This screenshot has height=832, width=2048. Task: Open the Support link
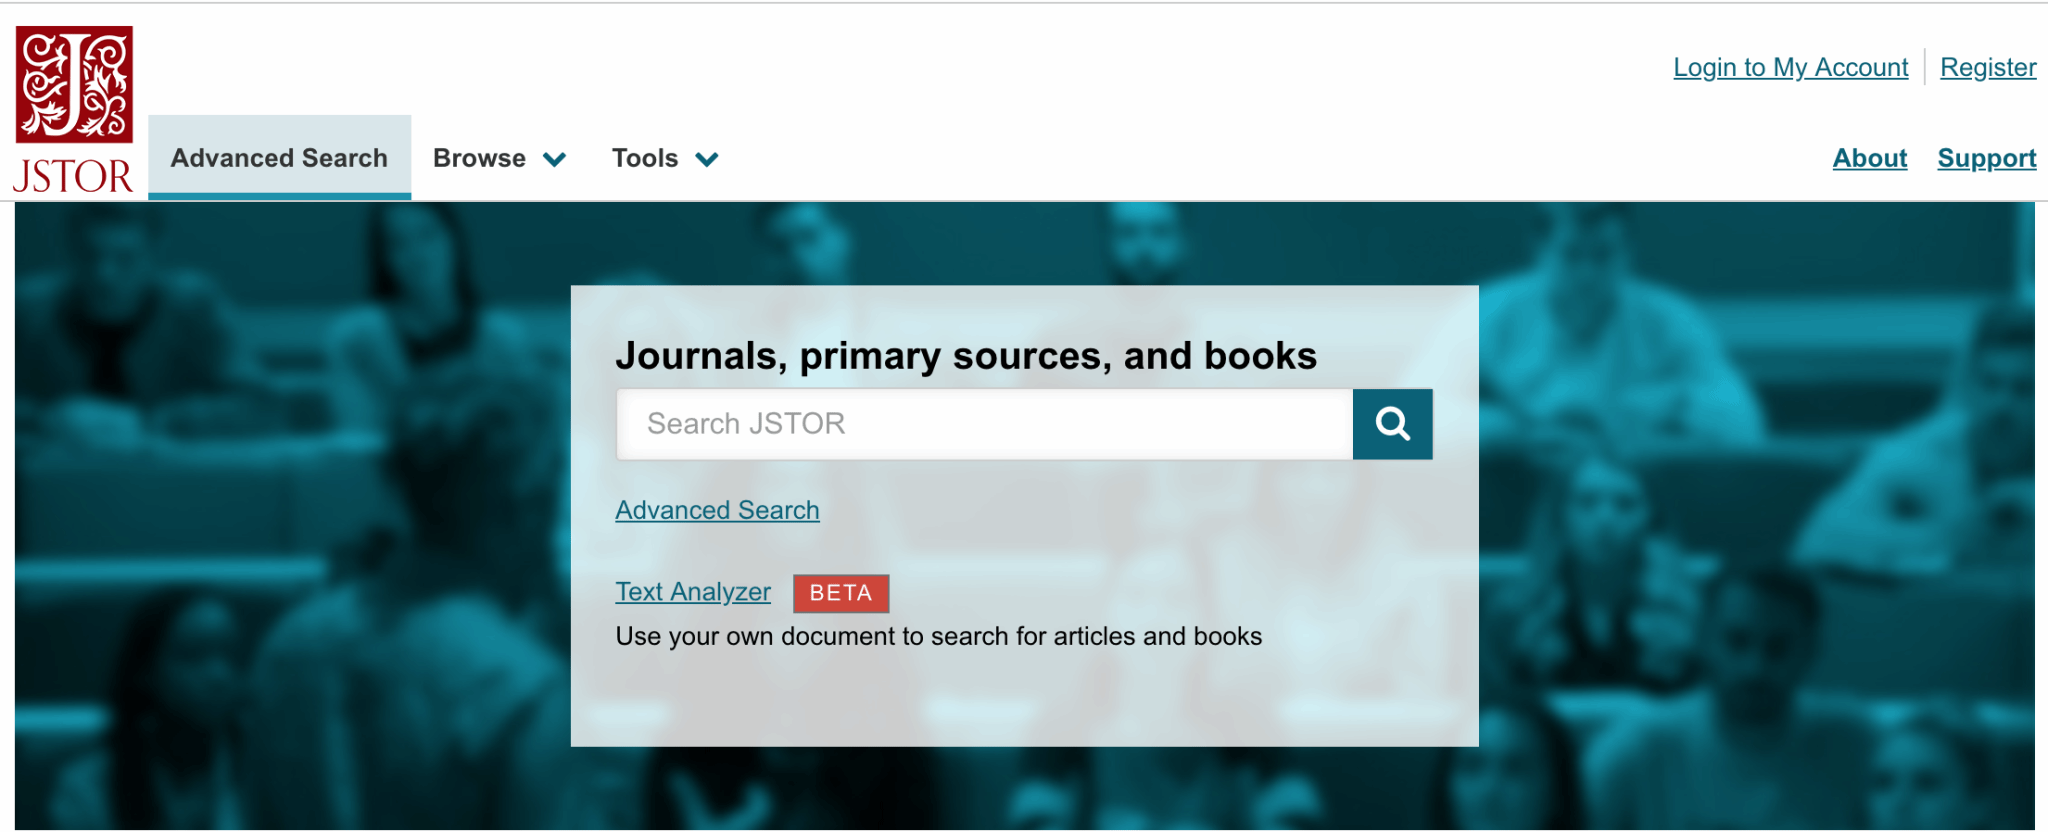1986,158
